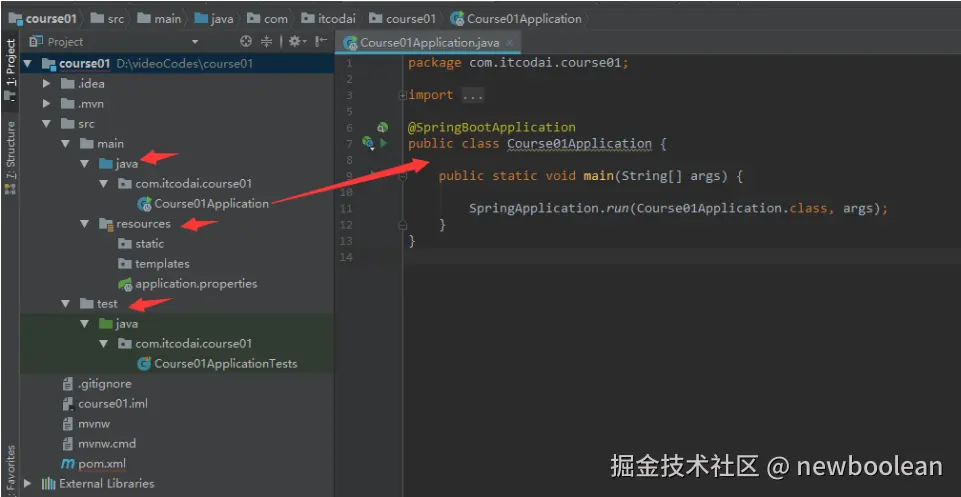This screenshot has width=961, height=497.
Task: Expand External Libraries node
Action: [x=28, y=484]
